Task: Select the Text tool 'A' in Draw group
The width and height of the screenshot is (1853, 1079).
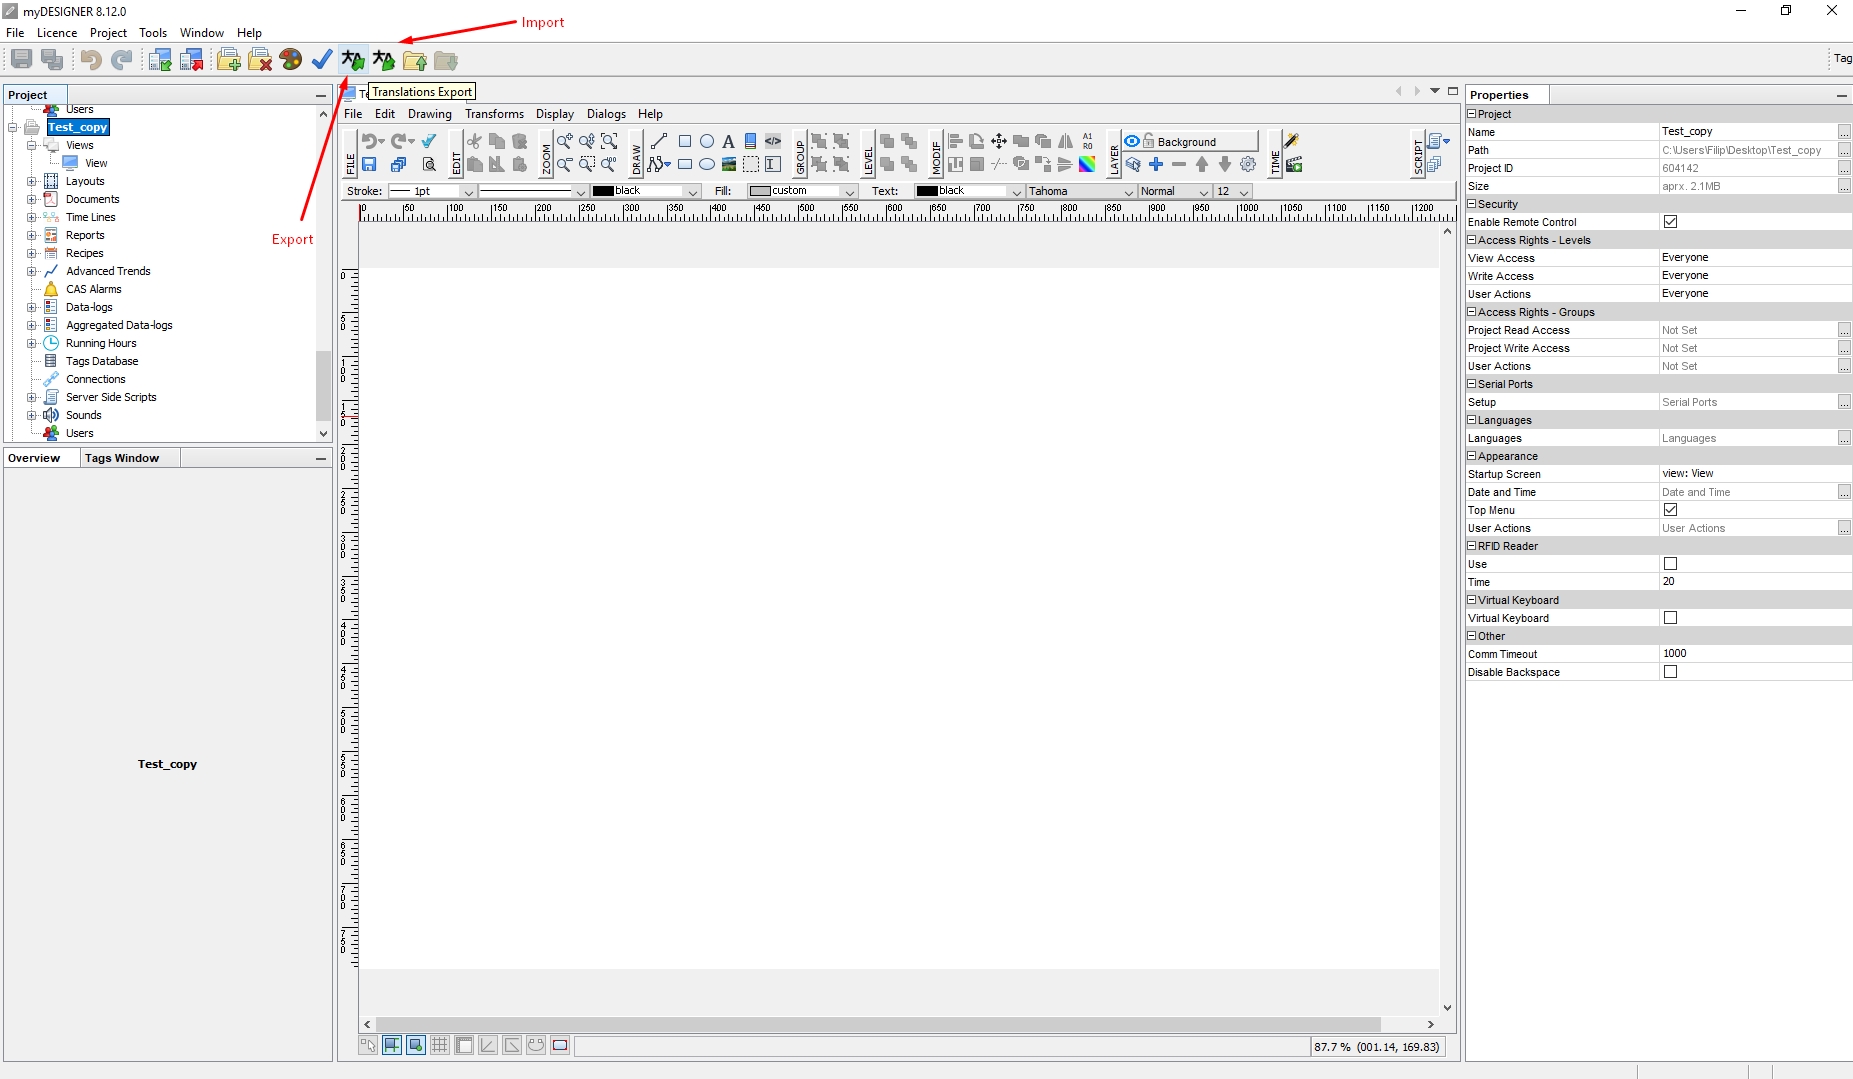Action: click(x=728, y=141)
